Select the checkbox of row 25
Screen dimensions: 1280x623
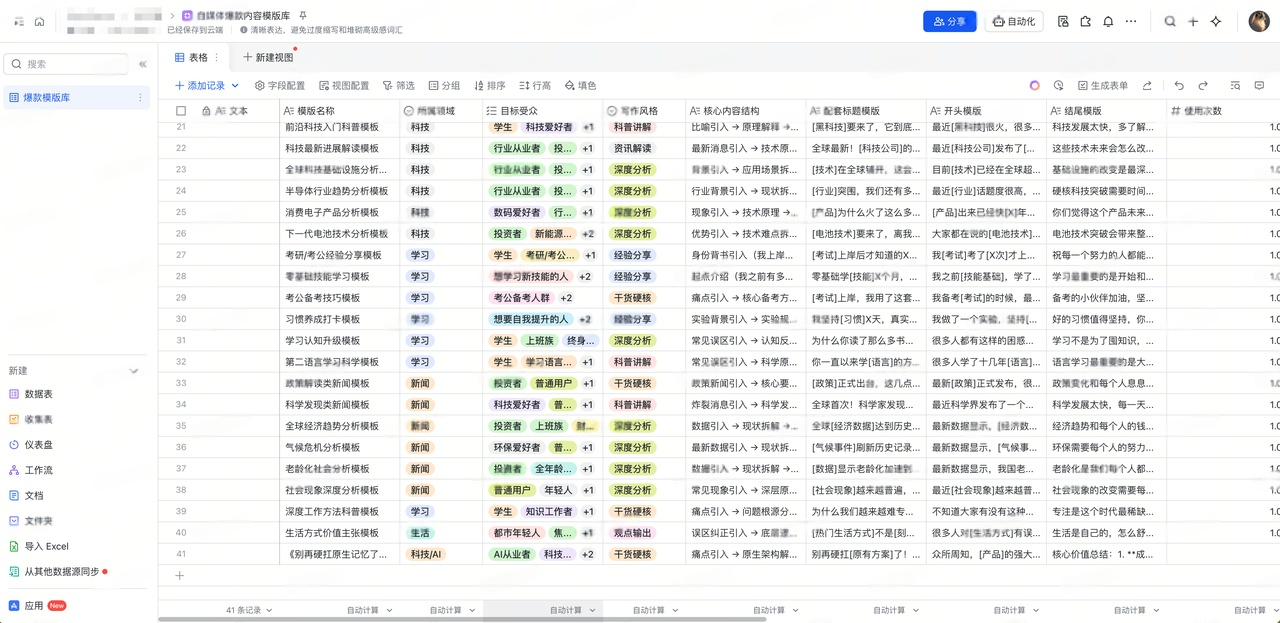181,211
